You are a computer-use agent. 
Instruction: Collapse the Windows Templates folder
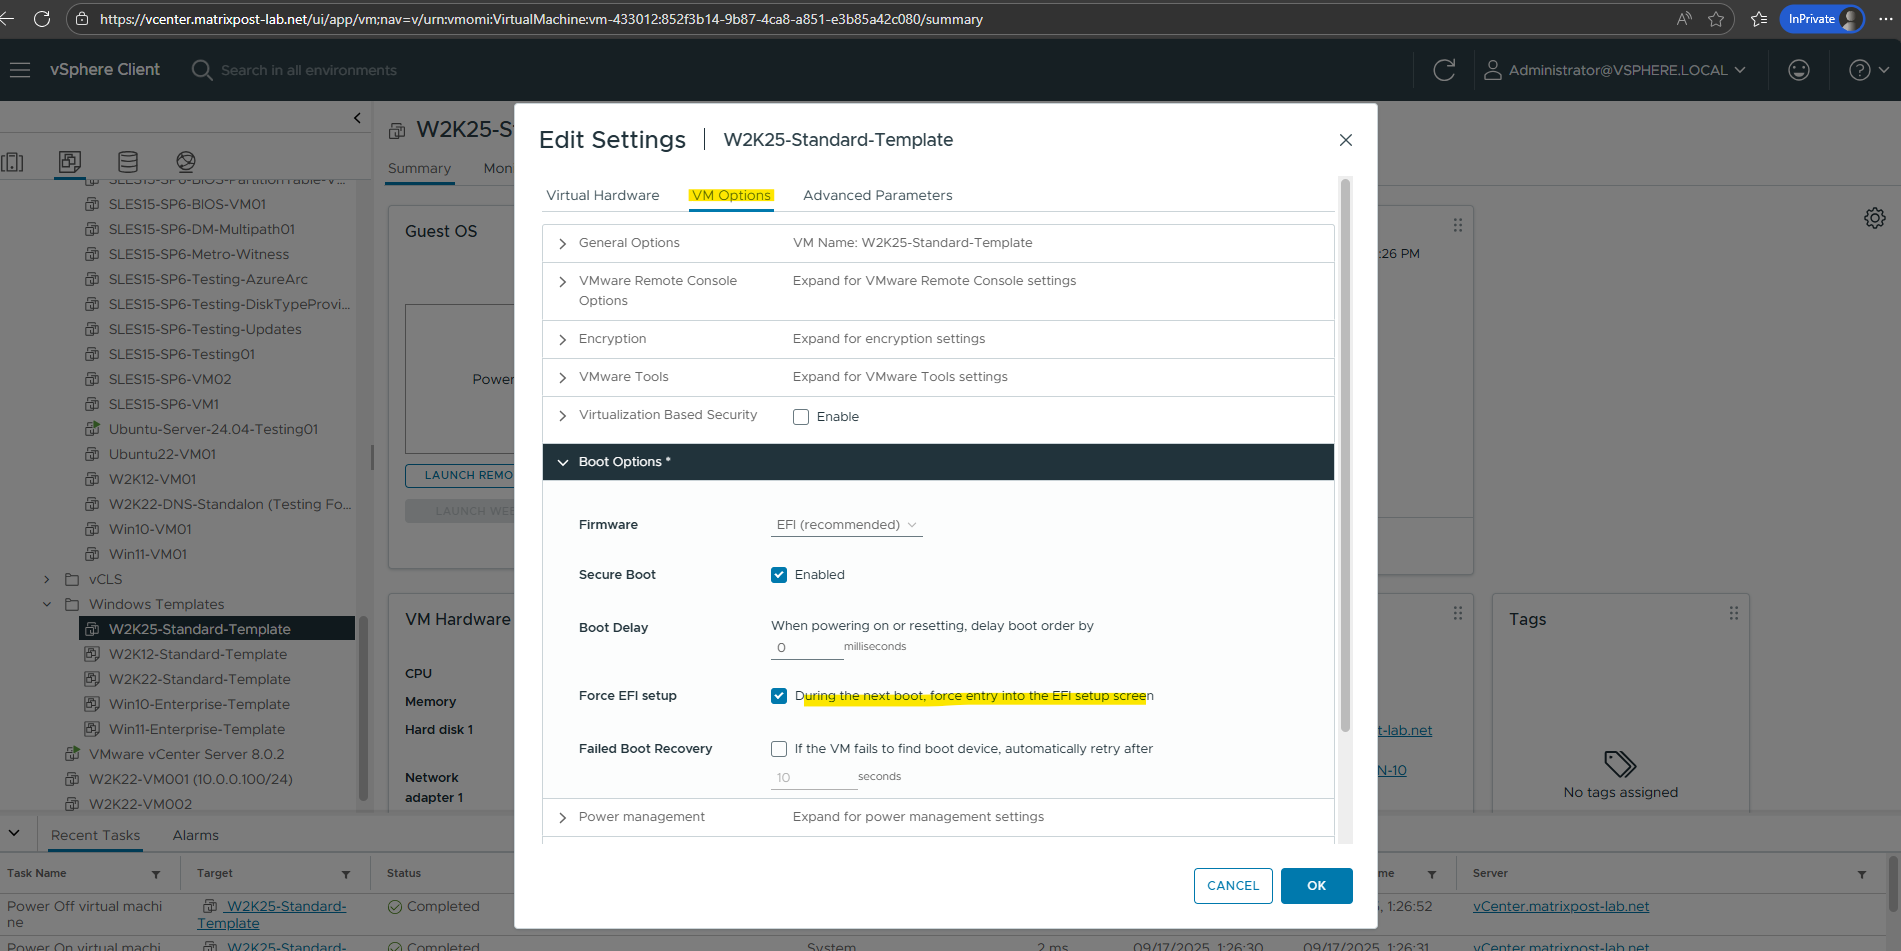tap(46, 604)
